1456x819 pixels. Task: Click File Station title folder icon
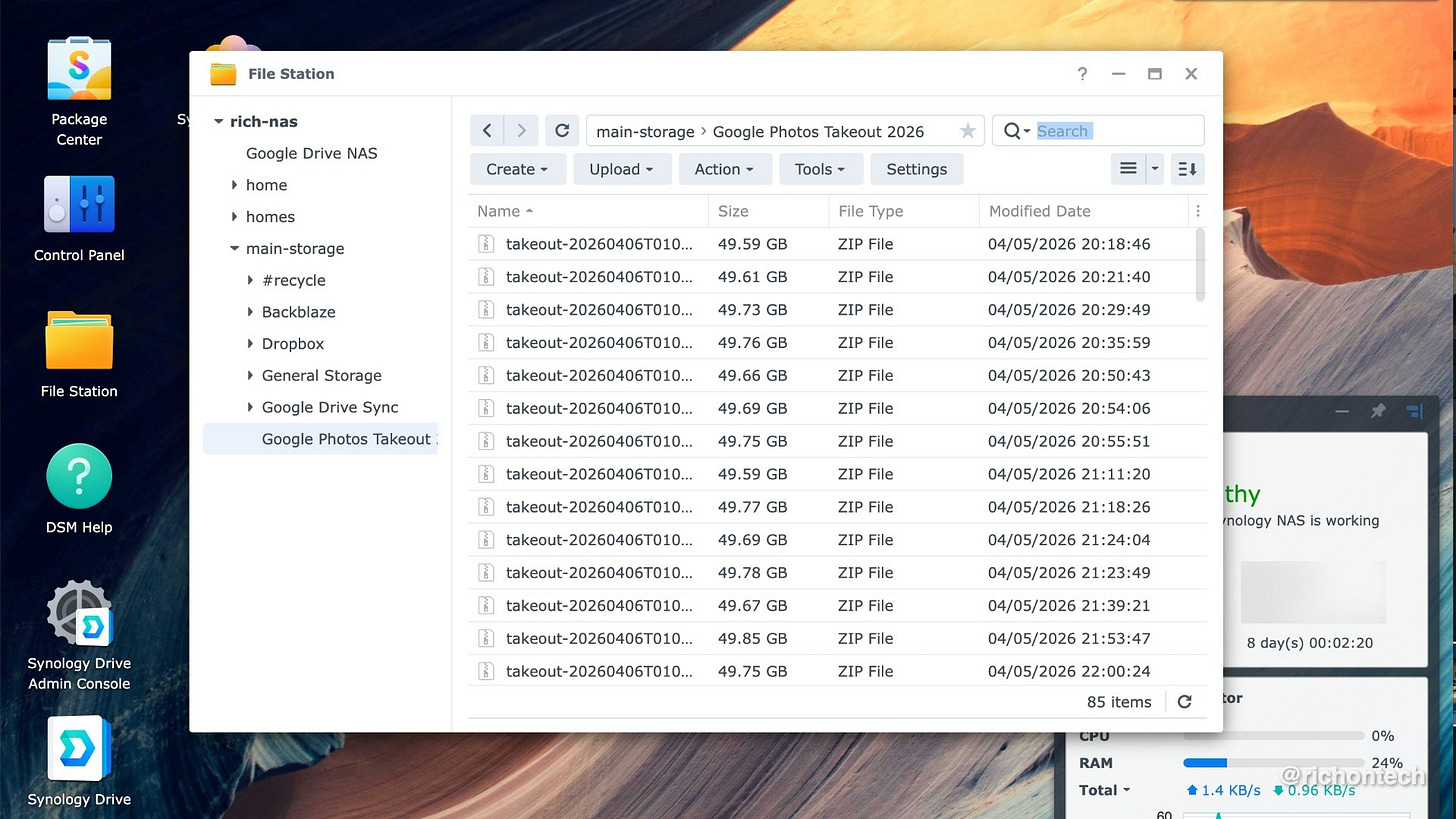pyautogui.click(x=223, y=74)
